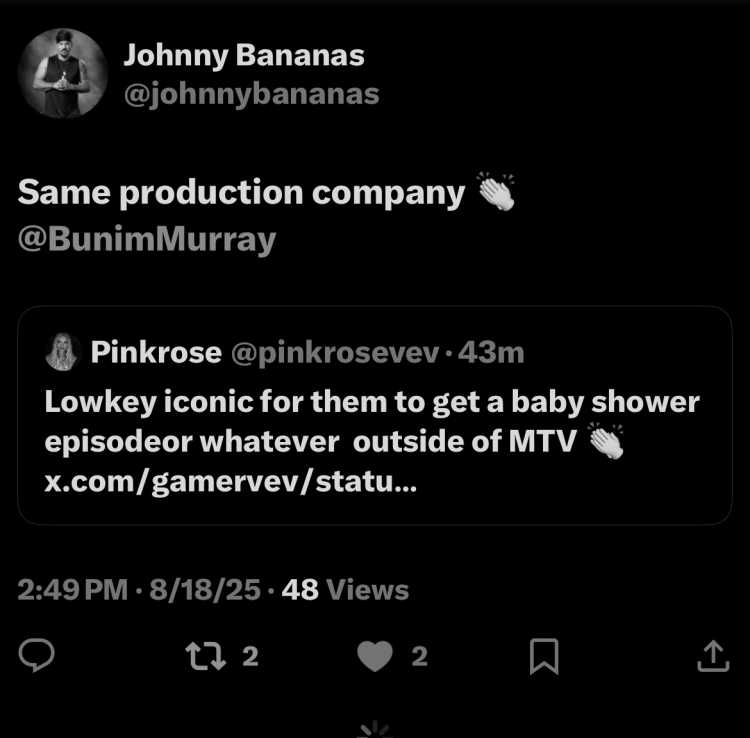Screen dimensions: 750x738
Task: Open the x.com/gamervev/statu... link
Action: [231, 482]
